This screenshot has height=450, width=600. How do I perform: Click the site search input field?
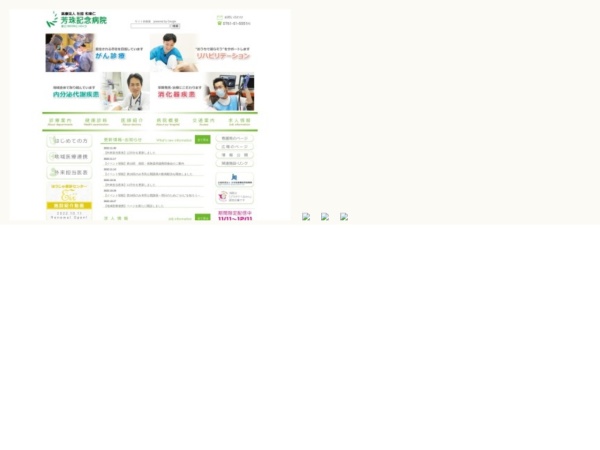tap(150, 26)
